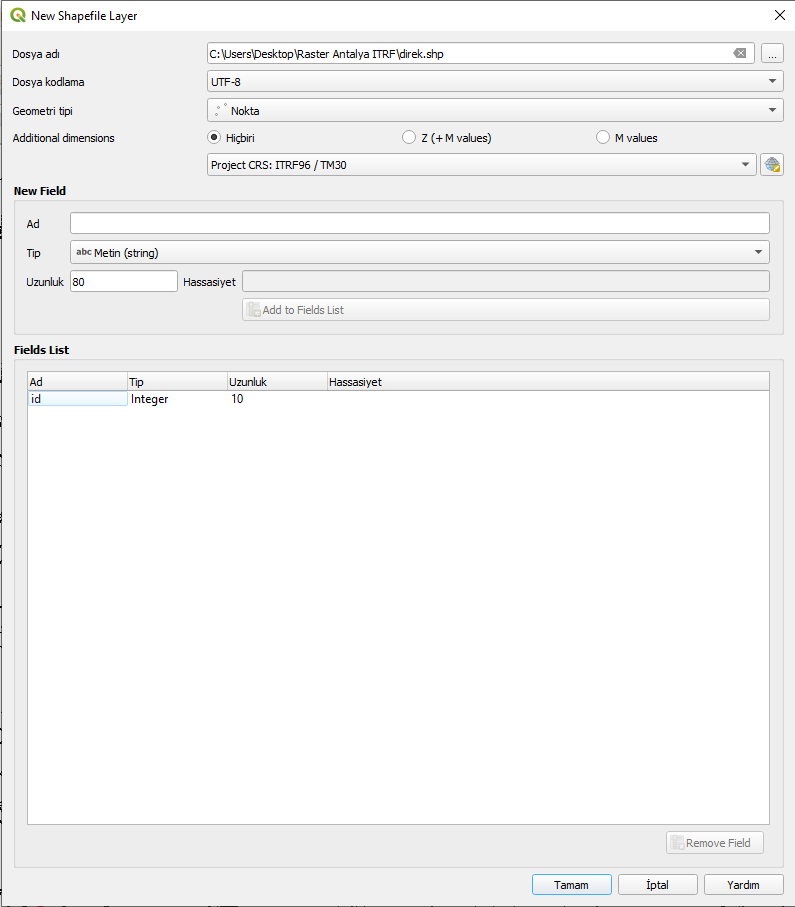Click the Uzunluk column header in Fields List
This screenshot has width=795, height=907.
point(277,382)
